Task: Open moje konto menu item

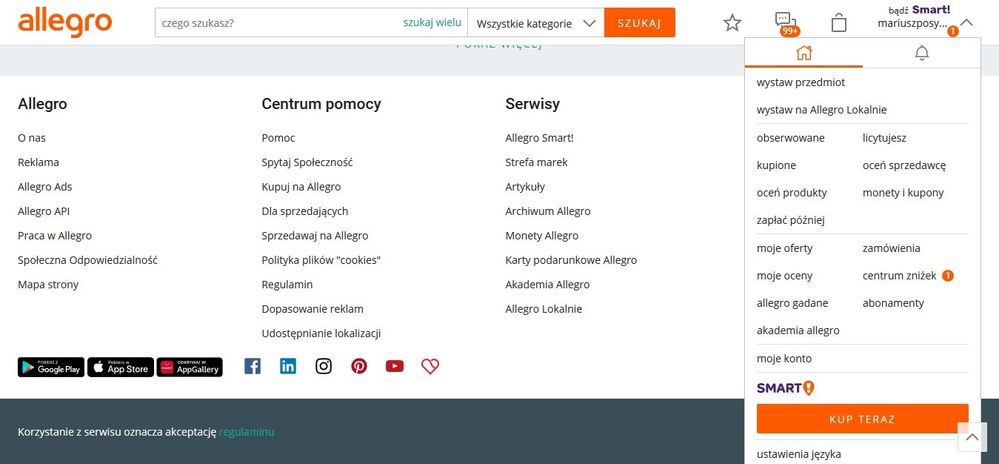Action: click(784, 358)
